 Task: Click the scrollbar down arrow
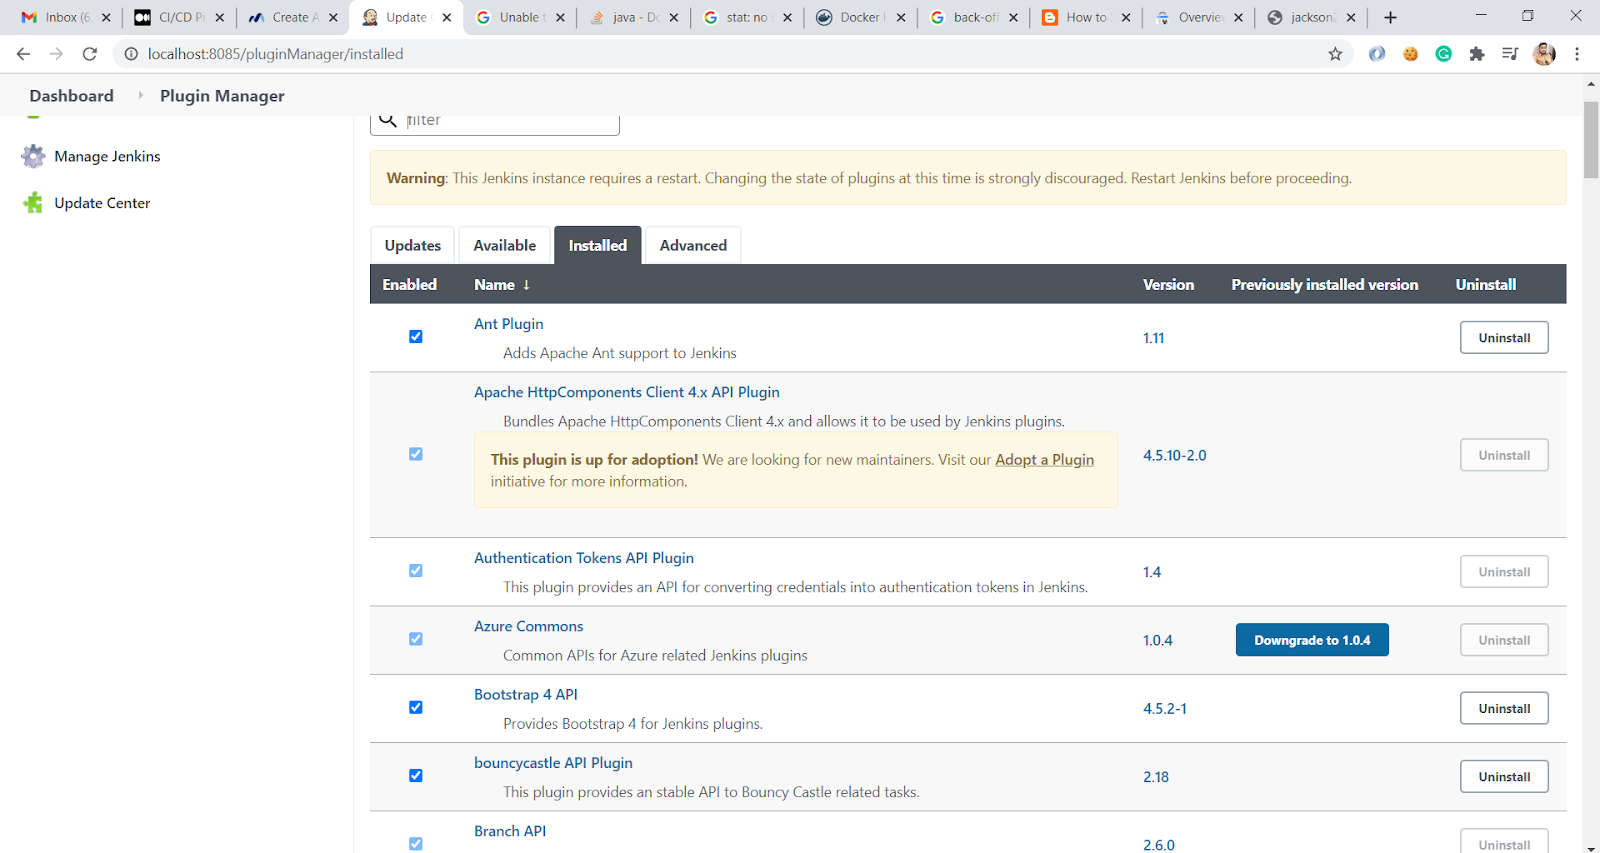tap(1591, 848)
